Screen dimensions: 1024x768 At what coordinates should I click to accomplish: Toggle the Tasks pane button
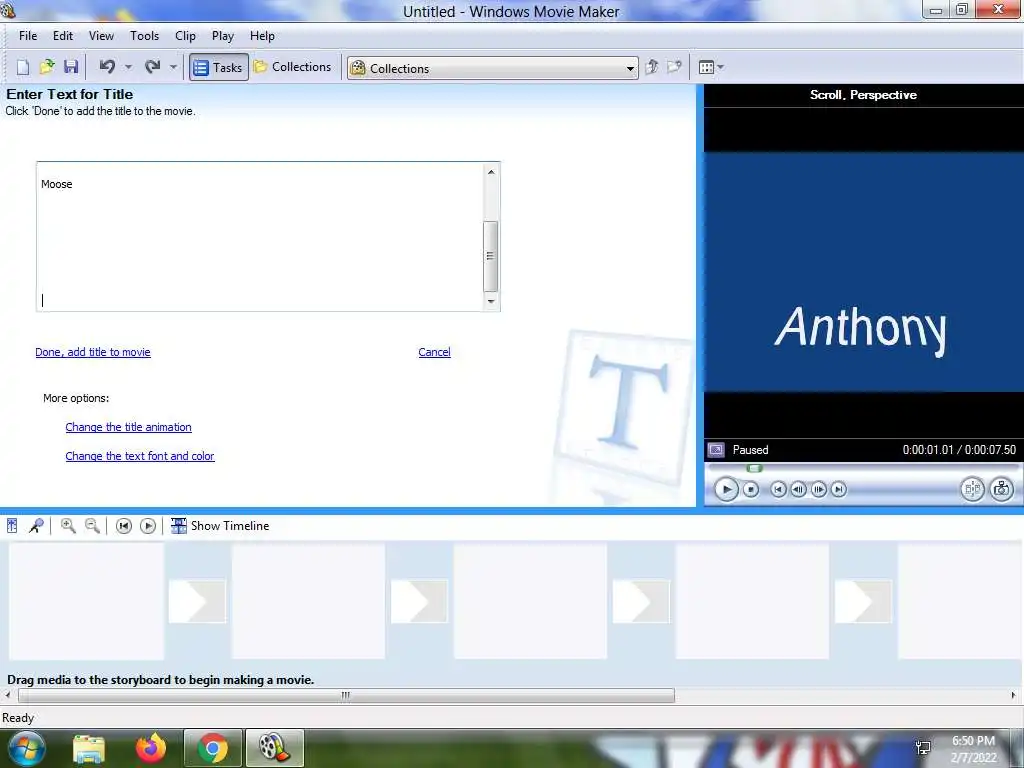click(219, 67)
